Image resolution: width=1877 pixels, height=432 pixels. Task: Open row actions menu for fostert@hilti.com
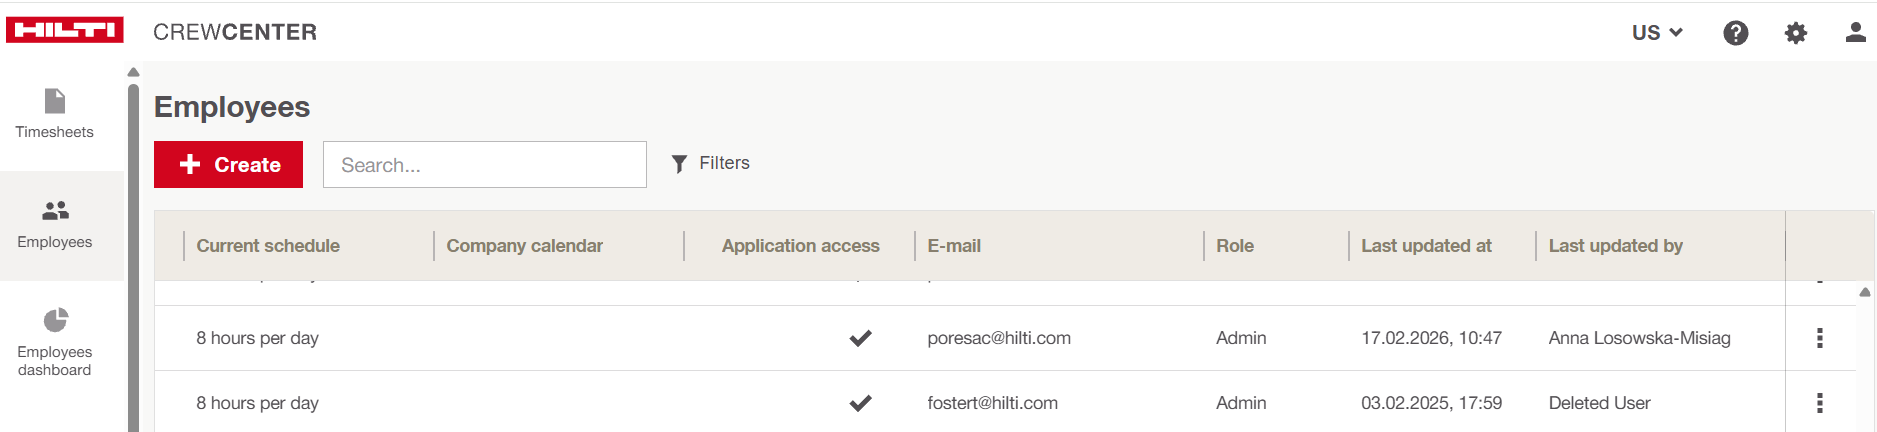click(1820, 403)
